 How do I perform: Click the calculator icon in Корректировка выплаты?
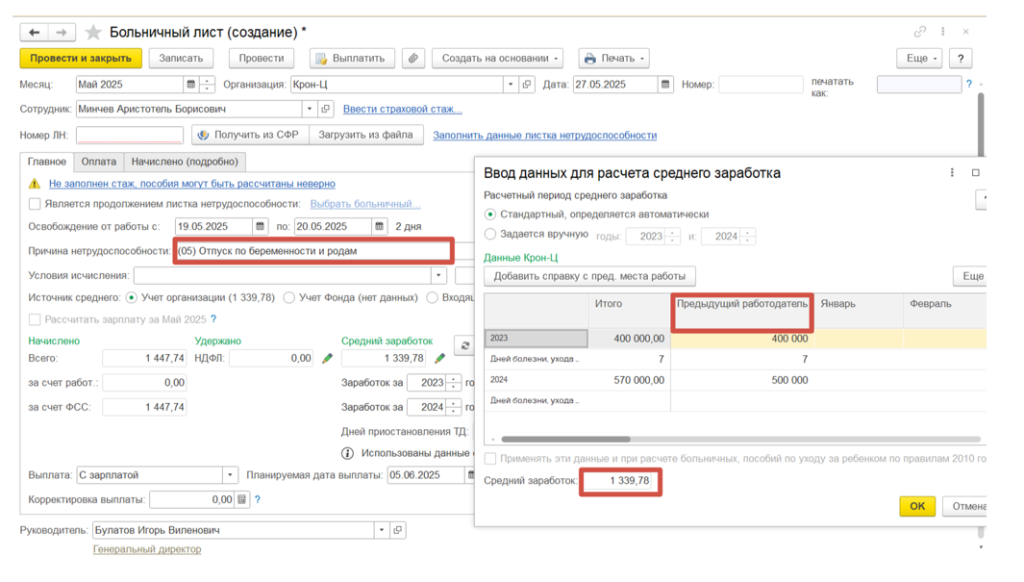pyautogui.click(x=242, y=500)
